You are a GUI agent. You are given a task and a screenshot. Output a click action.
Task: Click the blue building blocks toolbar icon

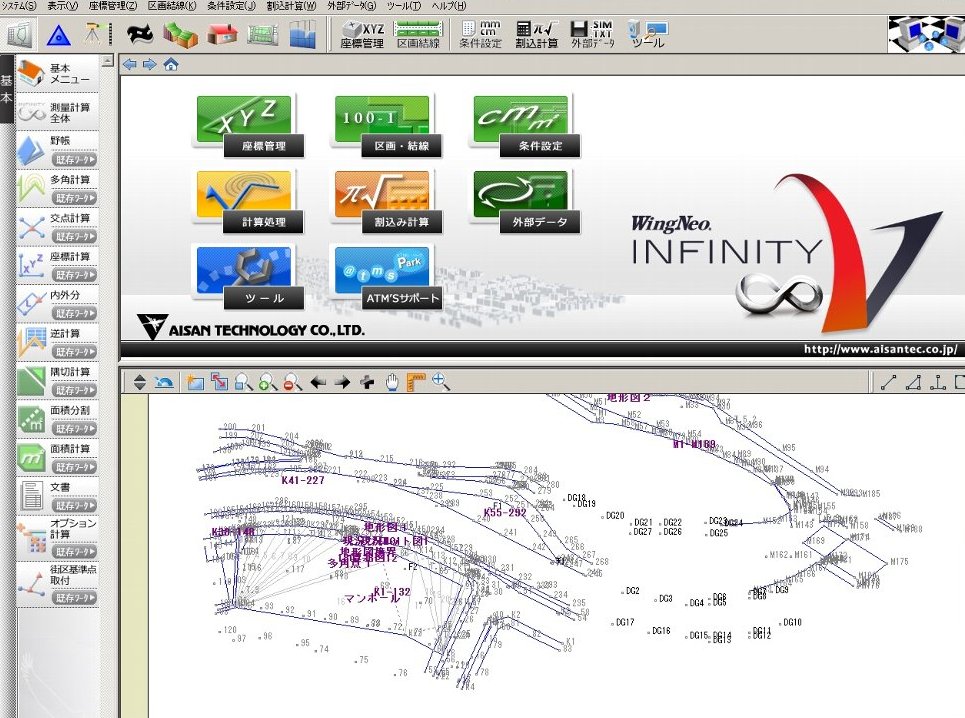tap(302, 34)
